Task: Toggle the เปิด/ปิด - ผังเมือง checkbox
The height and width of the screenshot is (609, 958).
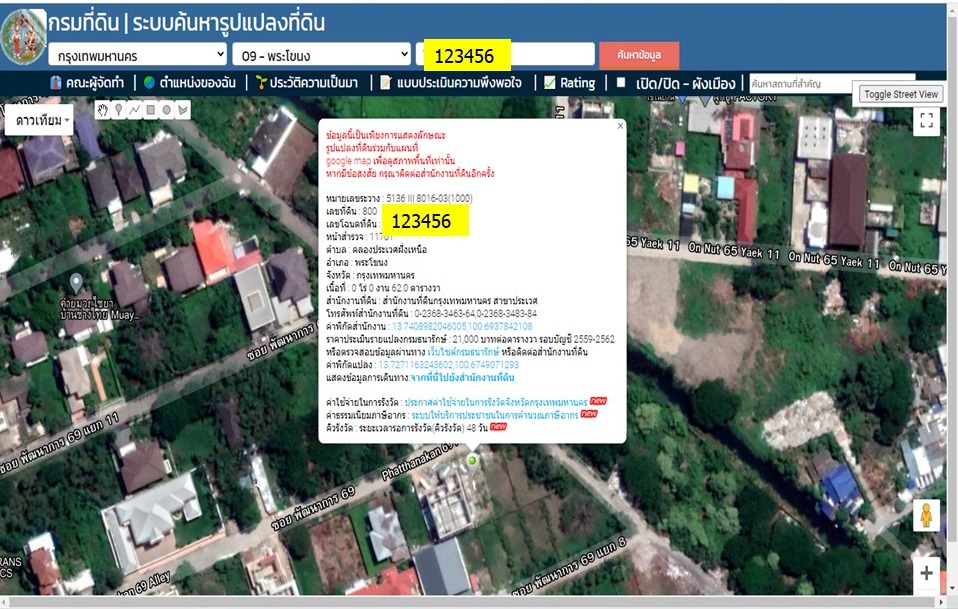Action: (x=621, y=83)
